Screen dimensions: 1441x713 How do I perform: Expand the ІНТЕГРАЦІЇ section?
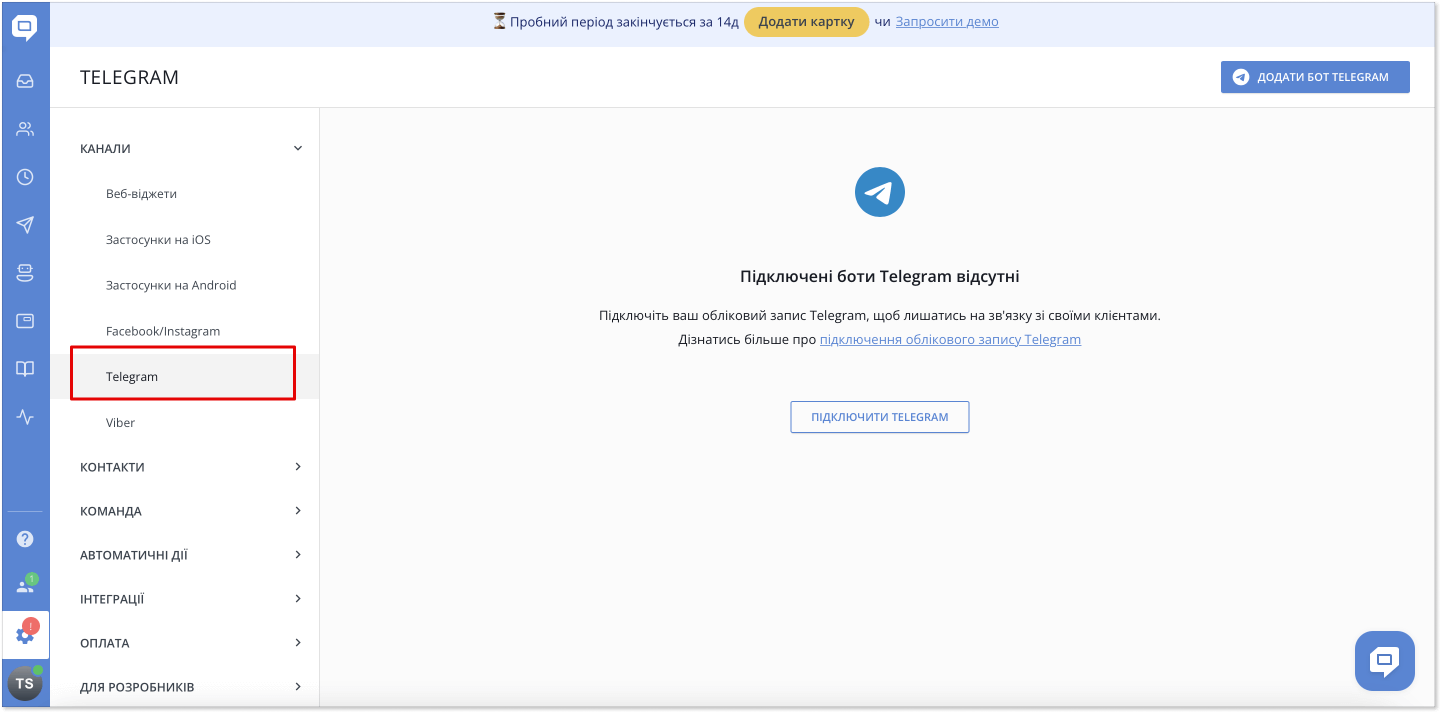tap(192, 599)
